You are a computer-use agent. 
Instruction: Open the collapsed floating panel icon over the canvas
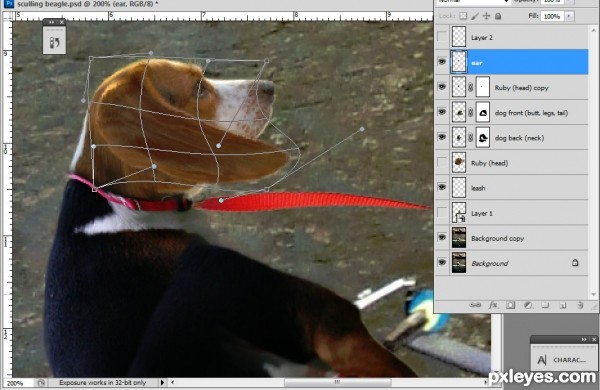[x=54, y=41]
